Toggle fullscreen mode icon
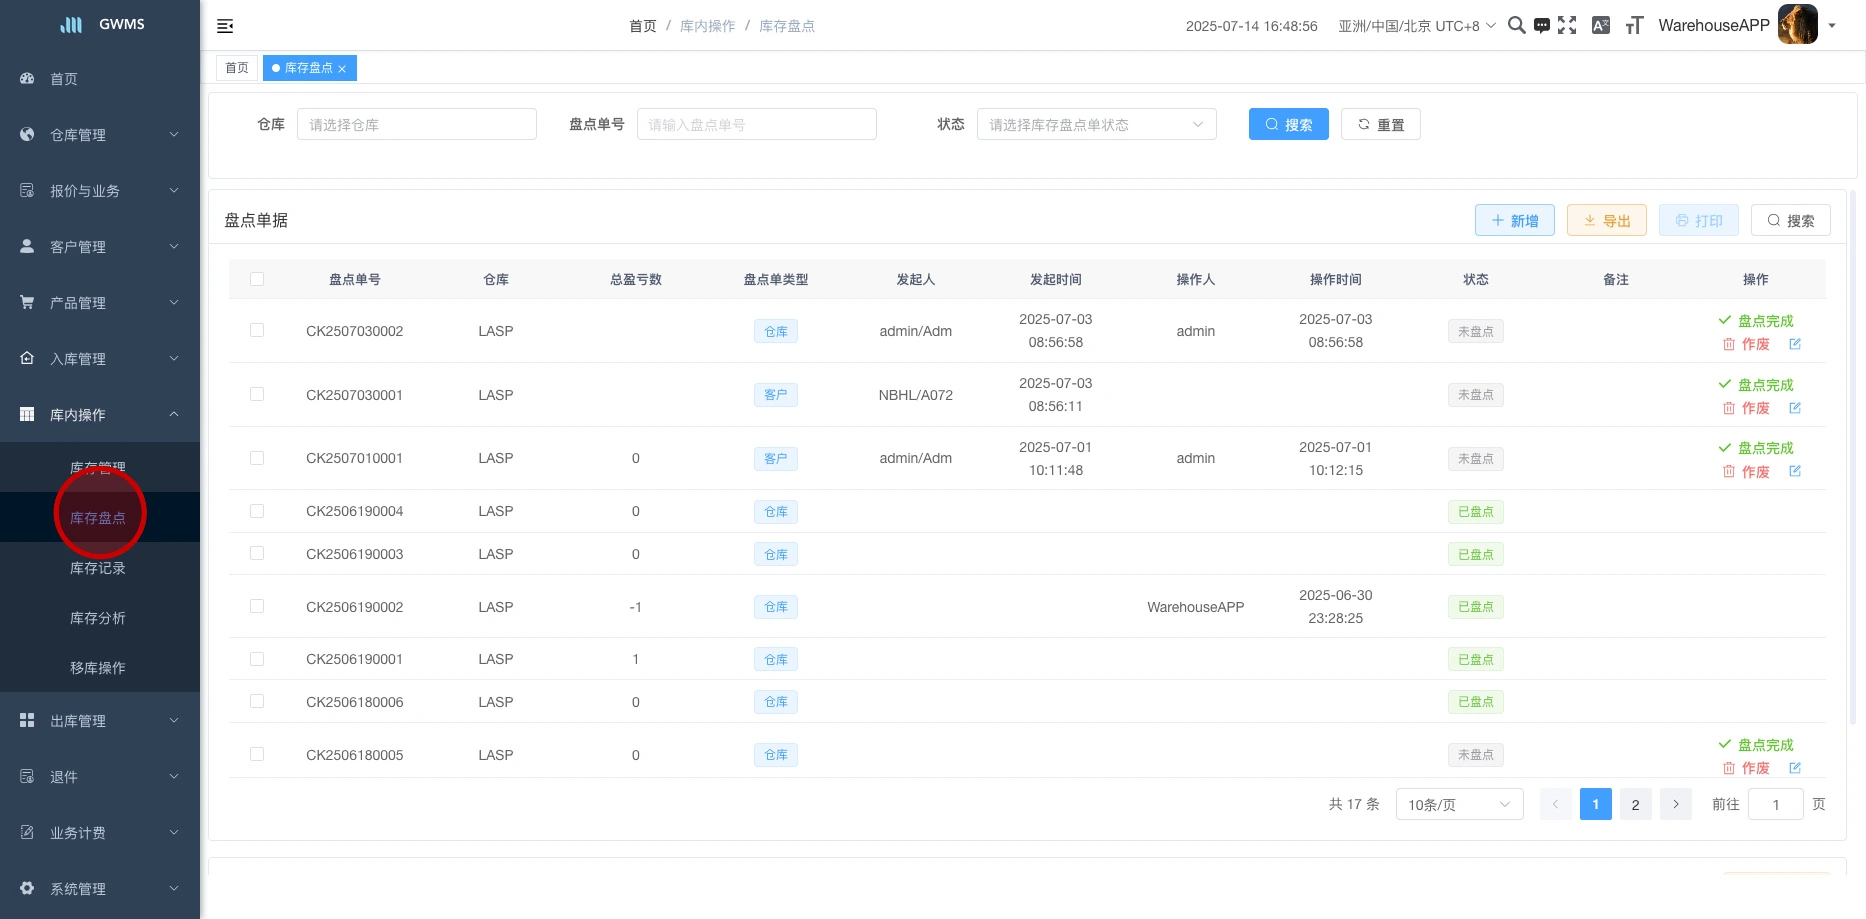This screenshot has width=1866, height=919. coord(1567,26)
